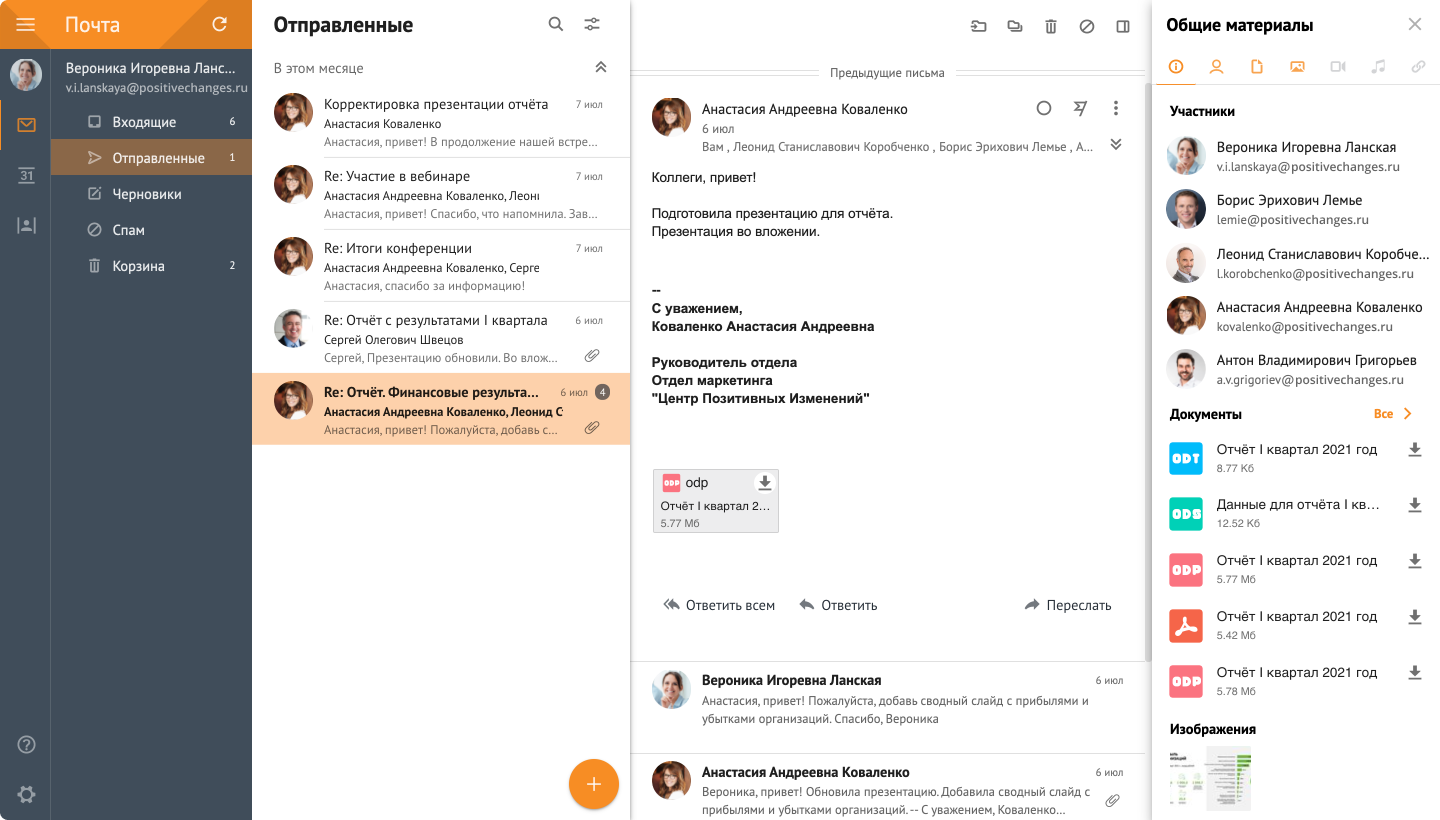The width and height of the screenshot is (1440, 820).
Task: Download the odp attachment in the message
Action: [x=765, y=483]
